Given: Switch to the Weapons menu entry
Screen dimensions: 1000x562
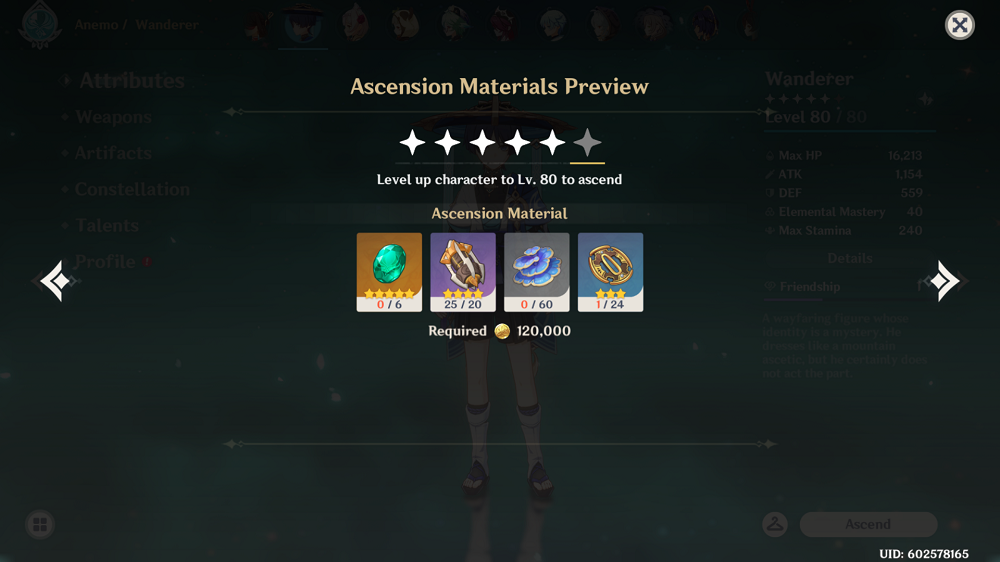Looking at the screenshot, I should pos(114,117).
